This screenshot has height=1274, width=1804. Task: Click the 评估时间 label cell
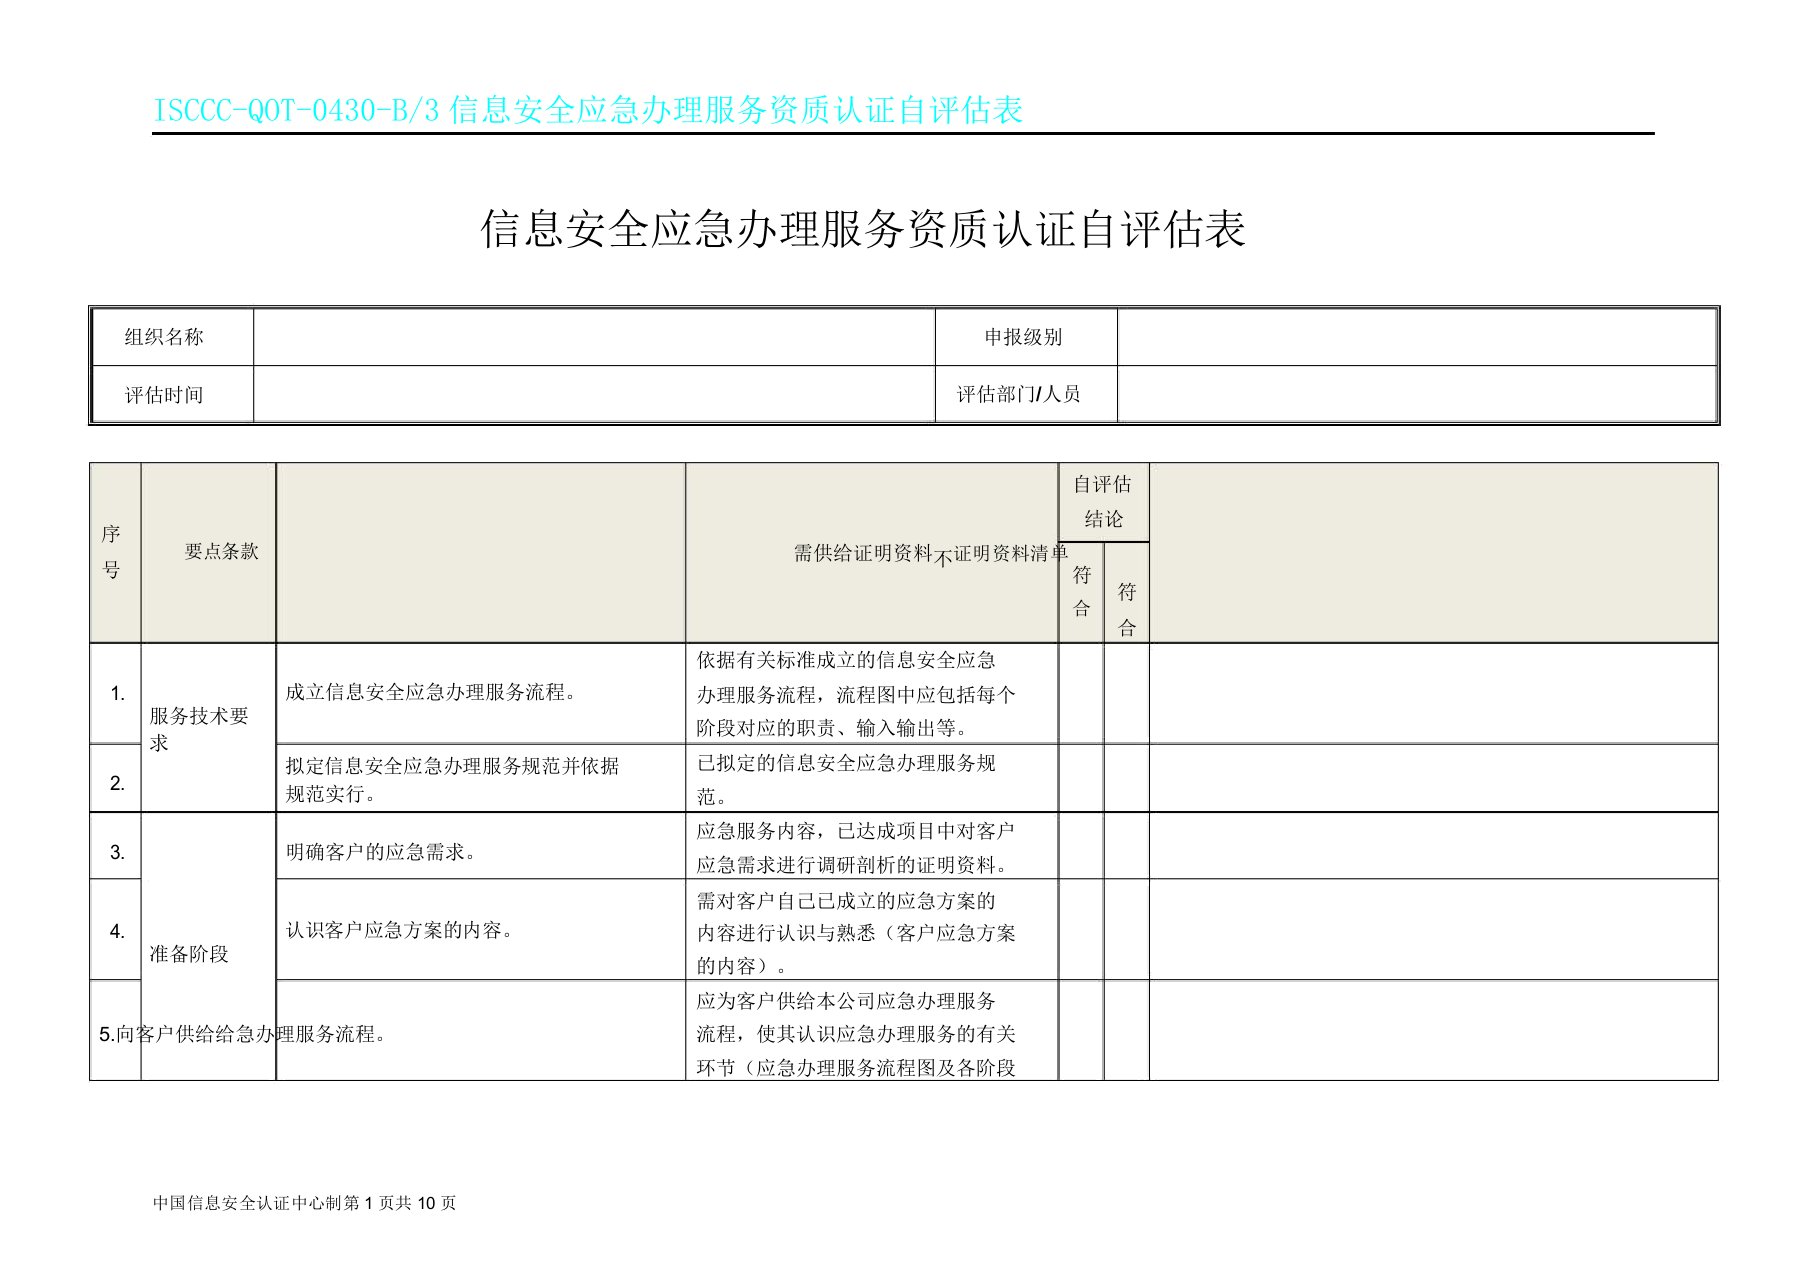click(173, 394)
